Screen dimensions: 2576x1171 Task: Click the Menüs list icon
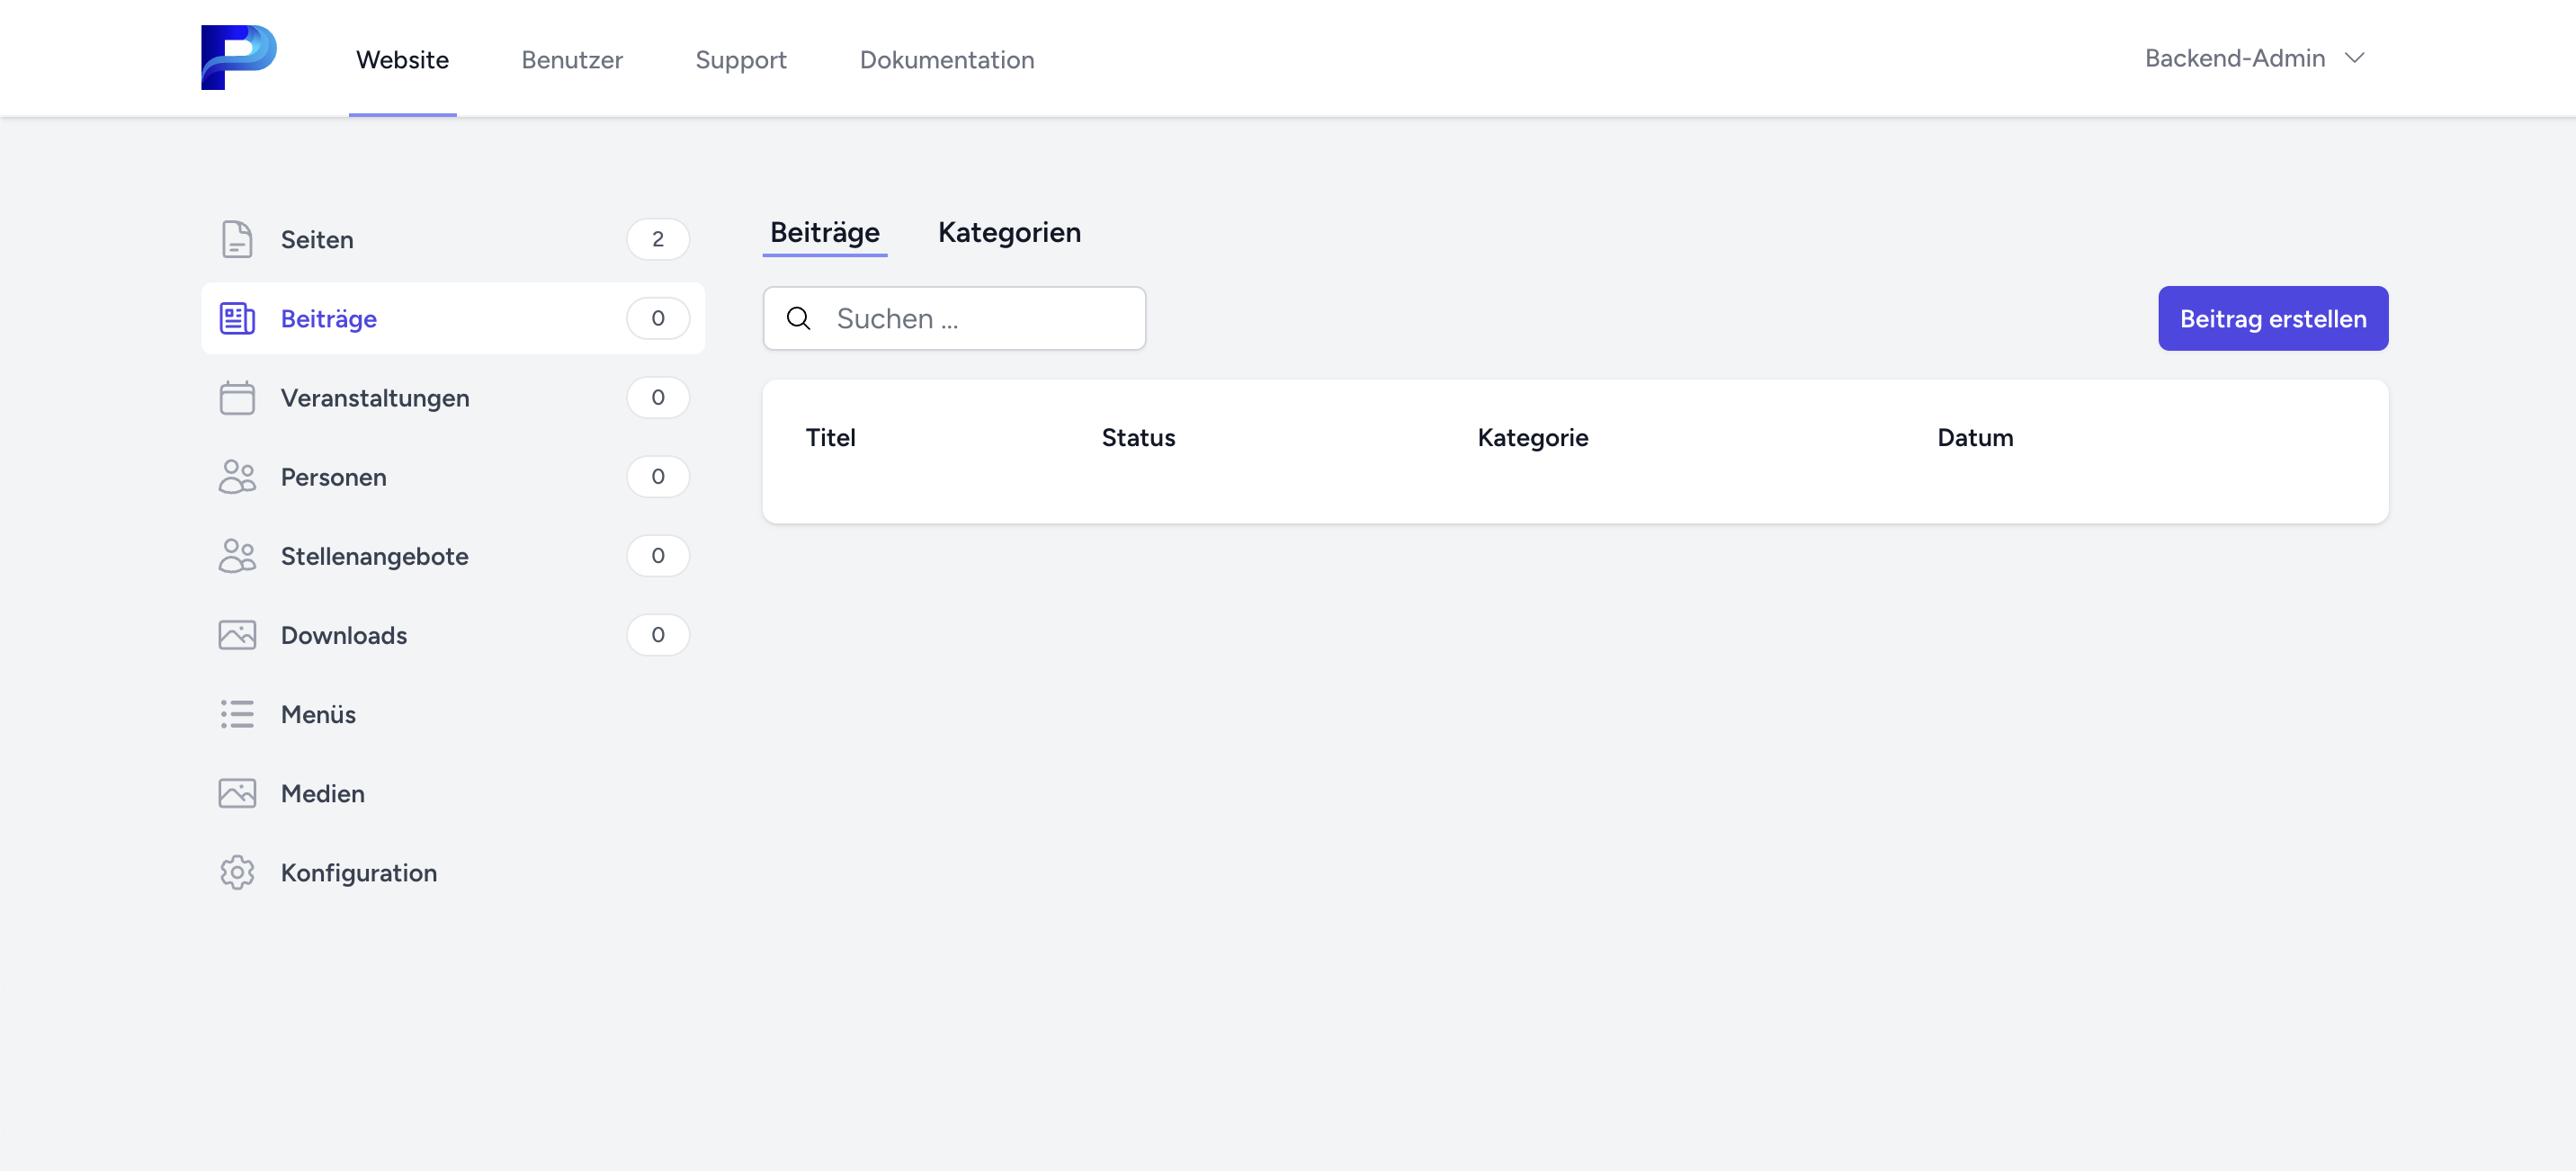tap(237, 713)
